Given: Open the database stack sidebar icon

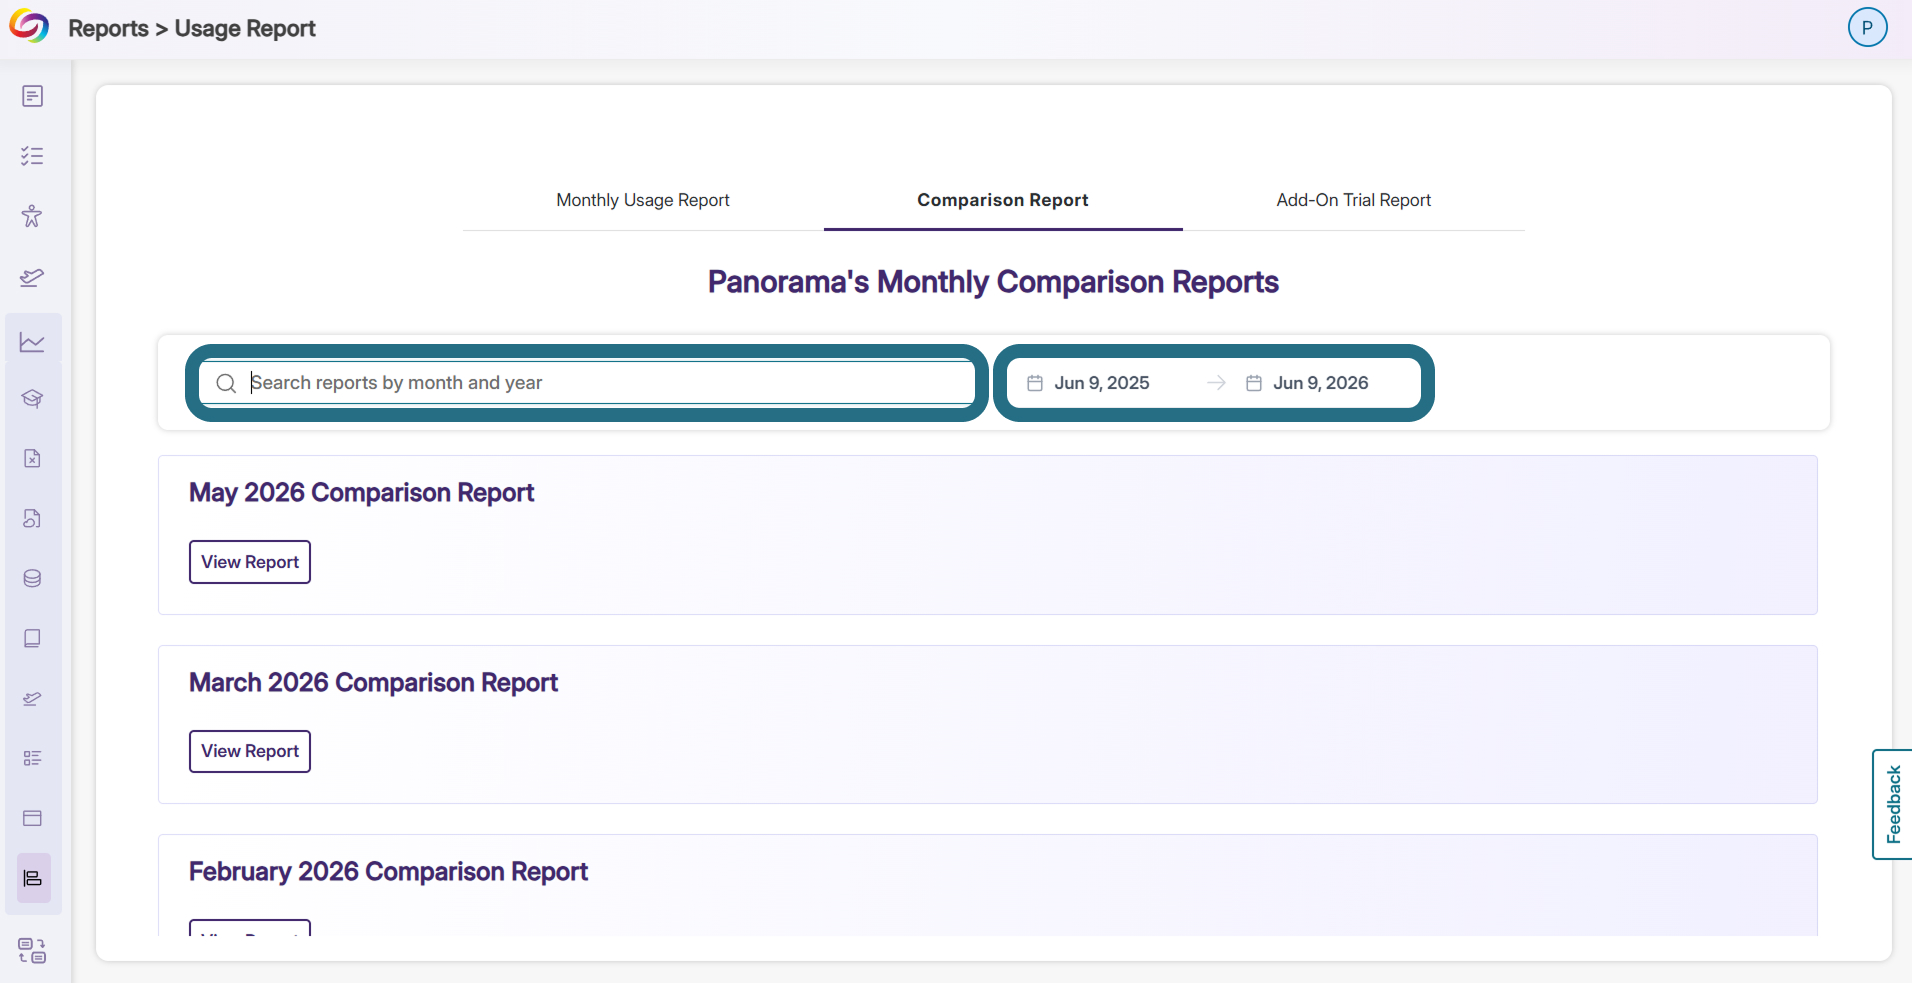Looking at the screenshot, I should point(32,578).
